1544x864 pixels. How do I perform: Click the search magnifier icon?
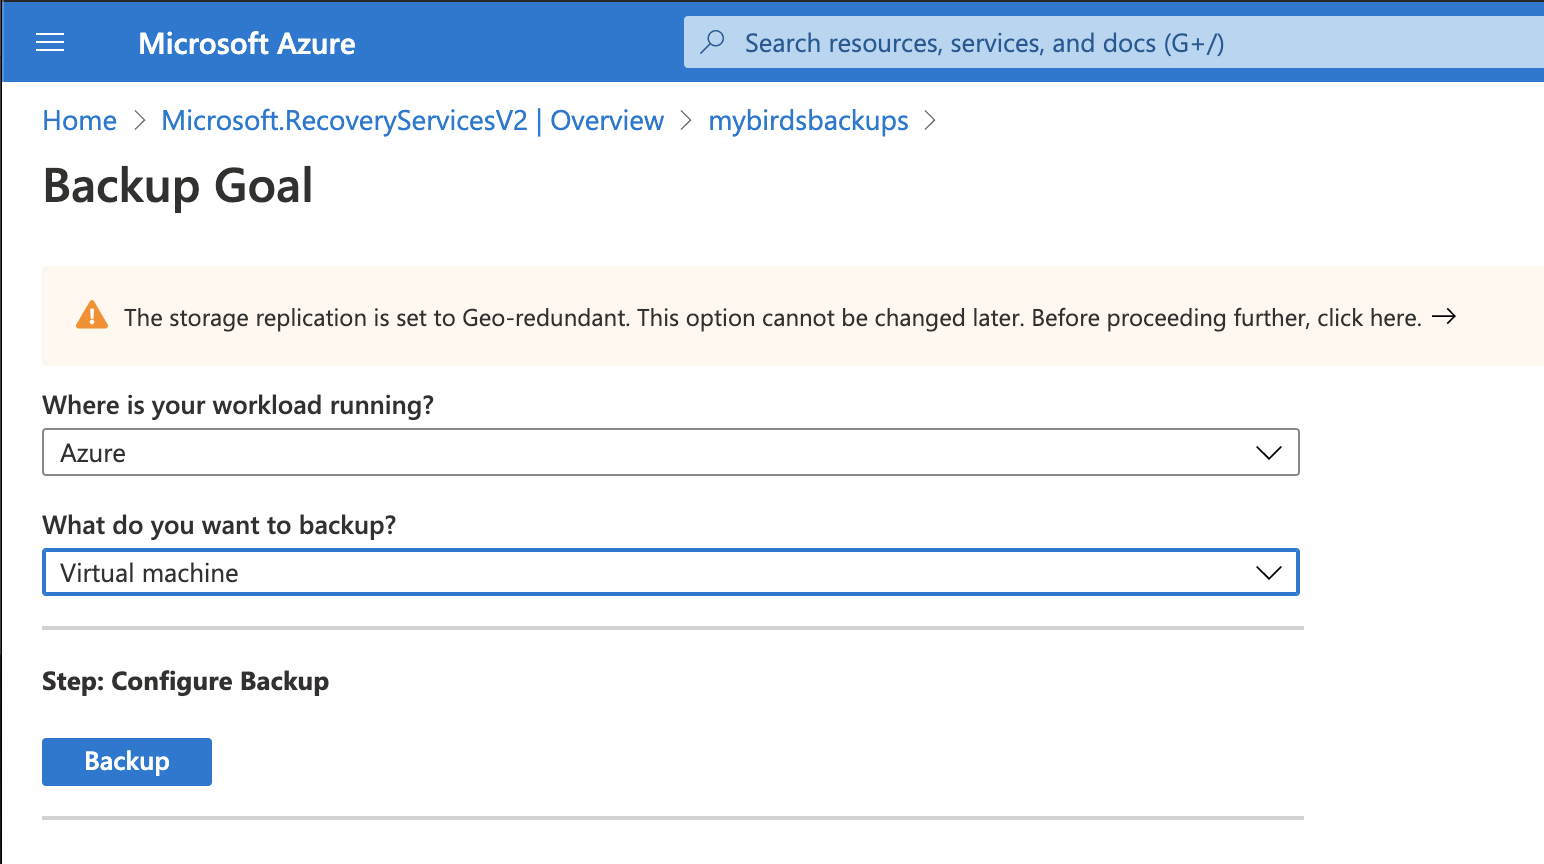pyautogui.click(x=713, y=42)
